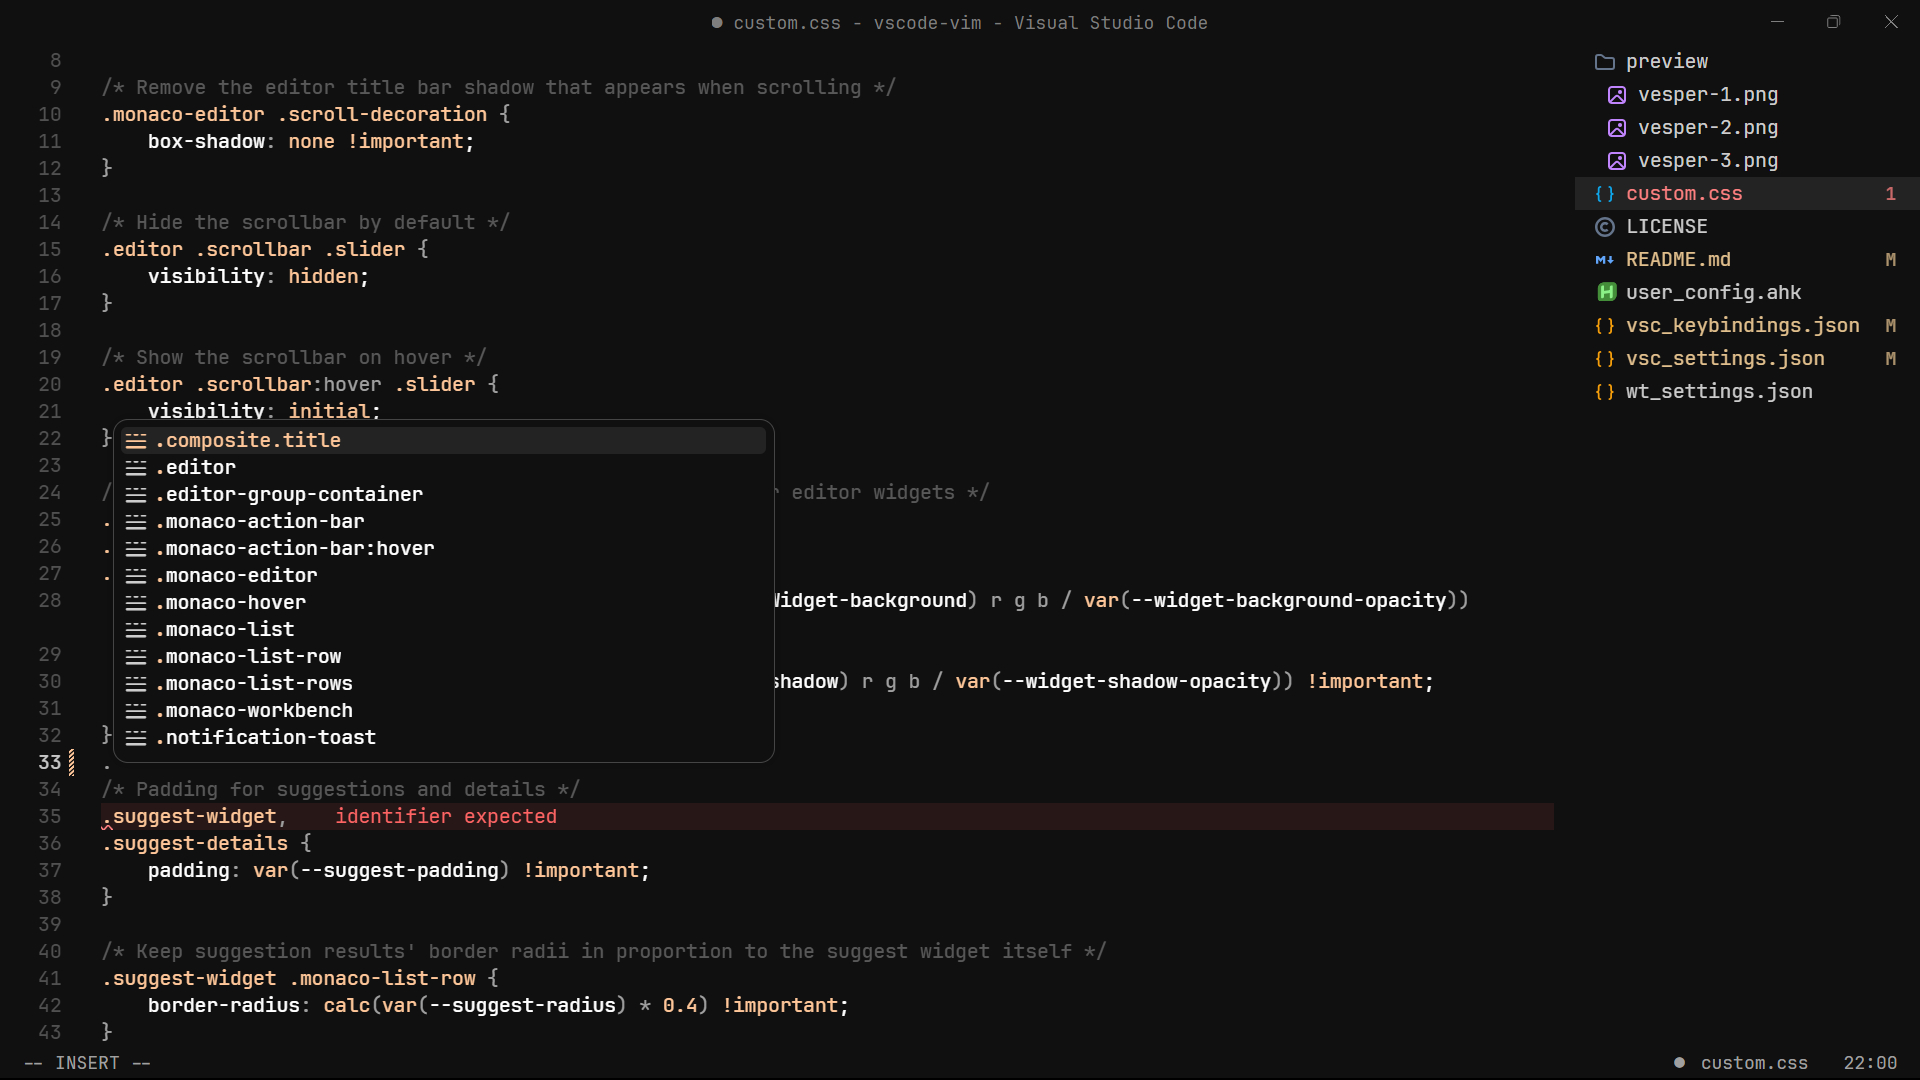Click the vsc_keybindings.json braces icon
This screenshot has width=1920, height=1080.
click(1605, 326)
